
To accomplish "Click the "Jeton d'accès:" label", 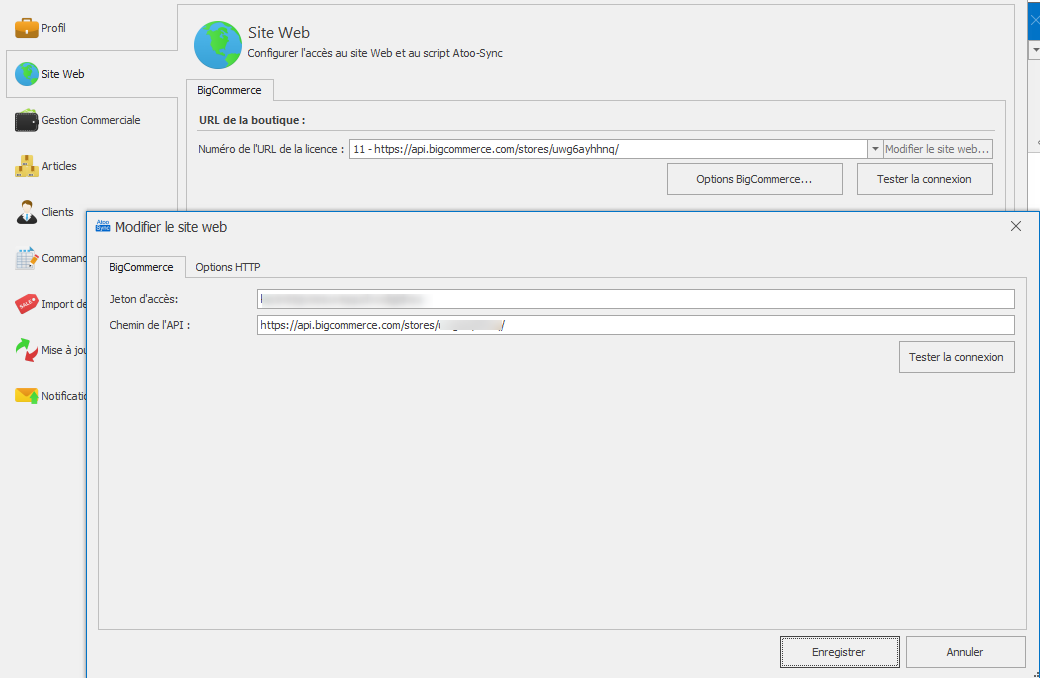I will [x=144, y=299].
